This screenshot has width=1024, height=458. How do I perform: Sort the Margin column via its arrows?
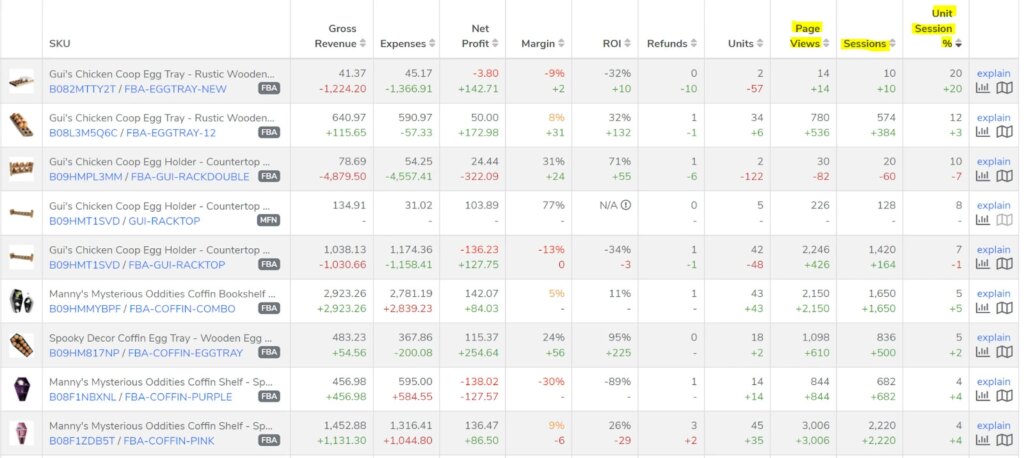[x=563, y=43]
